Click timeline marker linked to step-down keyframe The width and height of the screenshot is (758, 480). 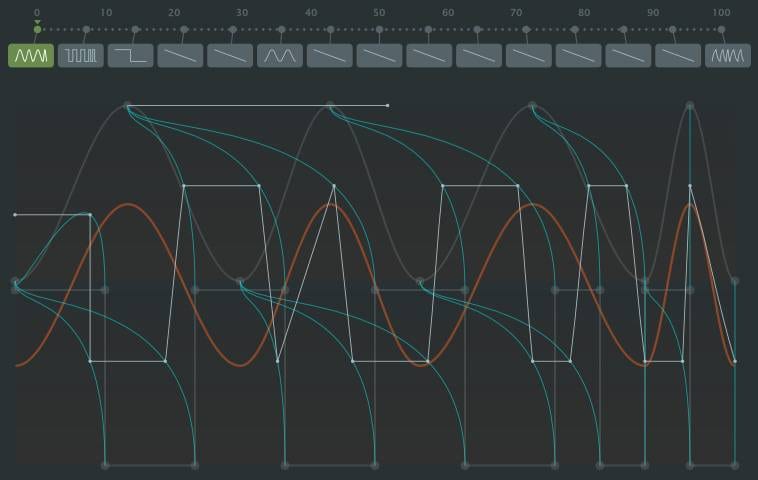pos(135,29)
